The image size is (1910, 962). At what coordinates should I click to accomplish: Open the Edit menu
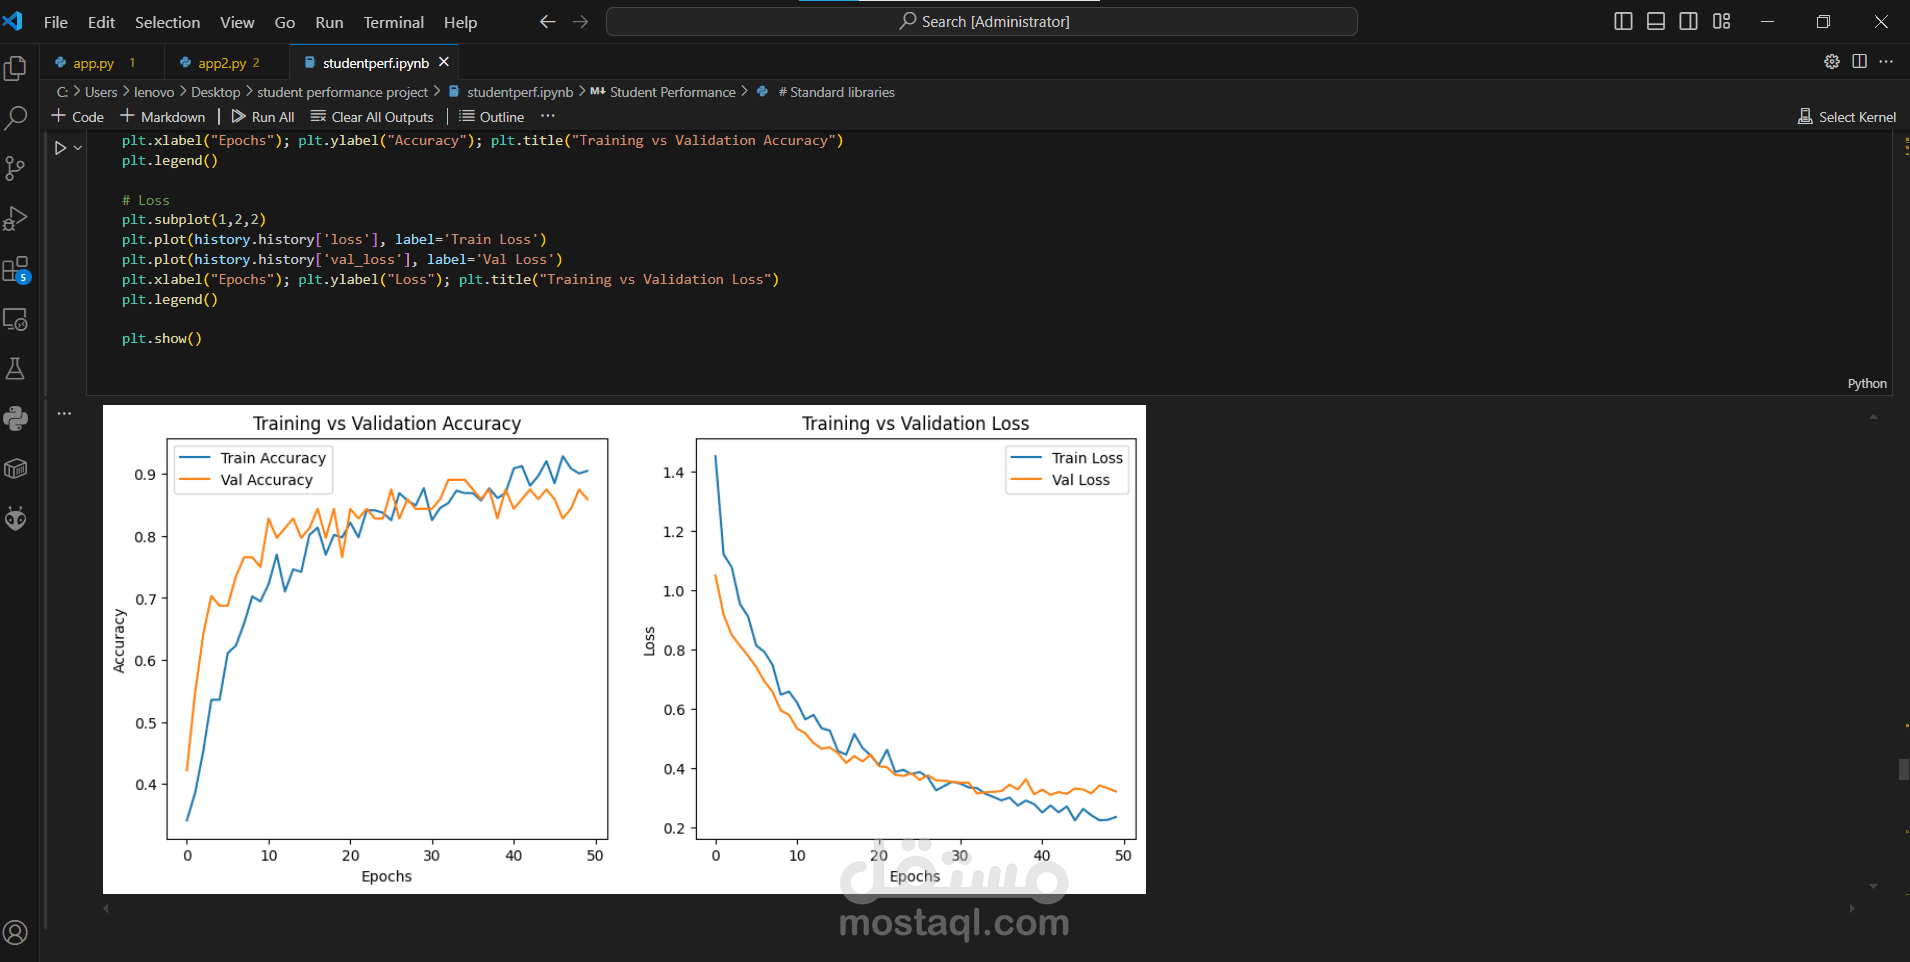click(101, 22)
